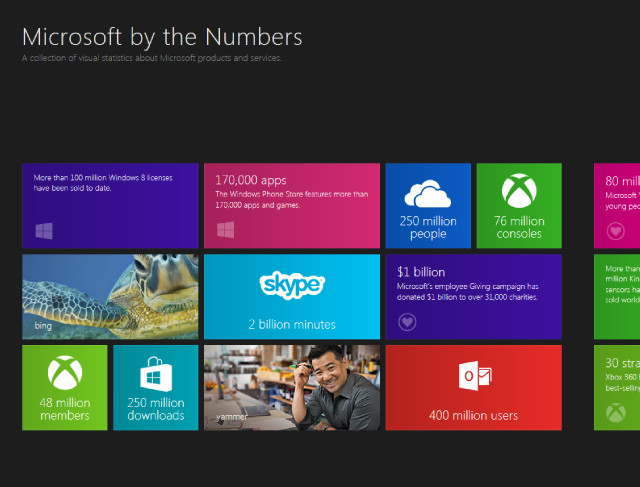Click Xbox logo above 76 million consoles
The height and width of the screenshot is (487, 640).
(x=519, y=191)
